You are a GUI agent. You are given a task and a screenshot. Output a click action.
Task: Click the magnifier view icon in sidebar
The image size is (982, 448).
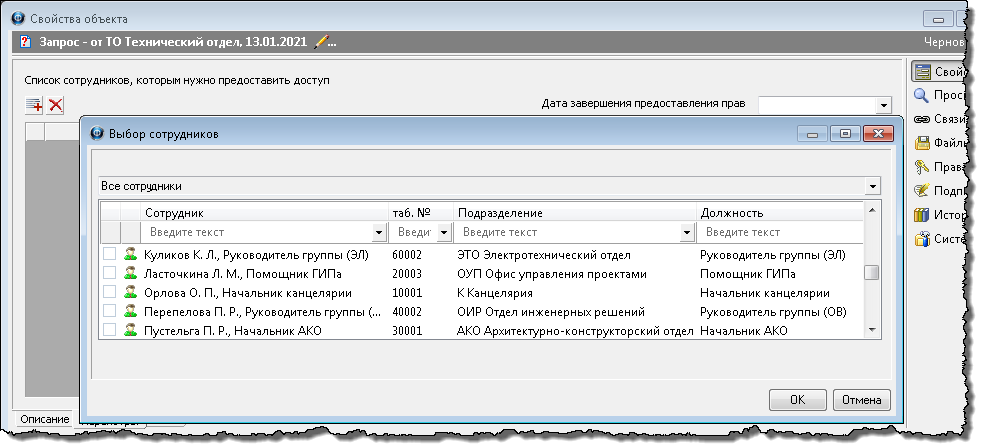pos(921,95)
